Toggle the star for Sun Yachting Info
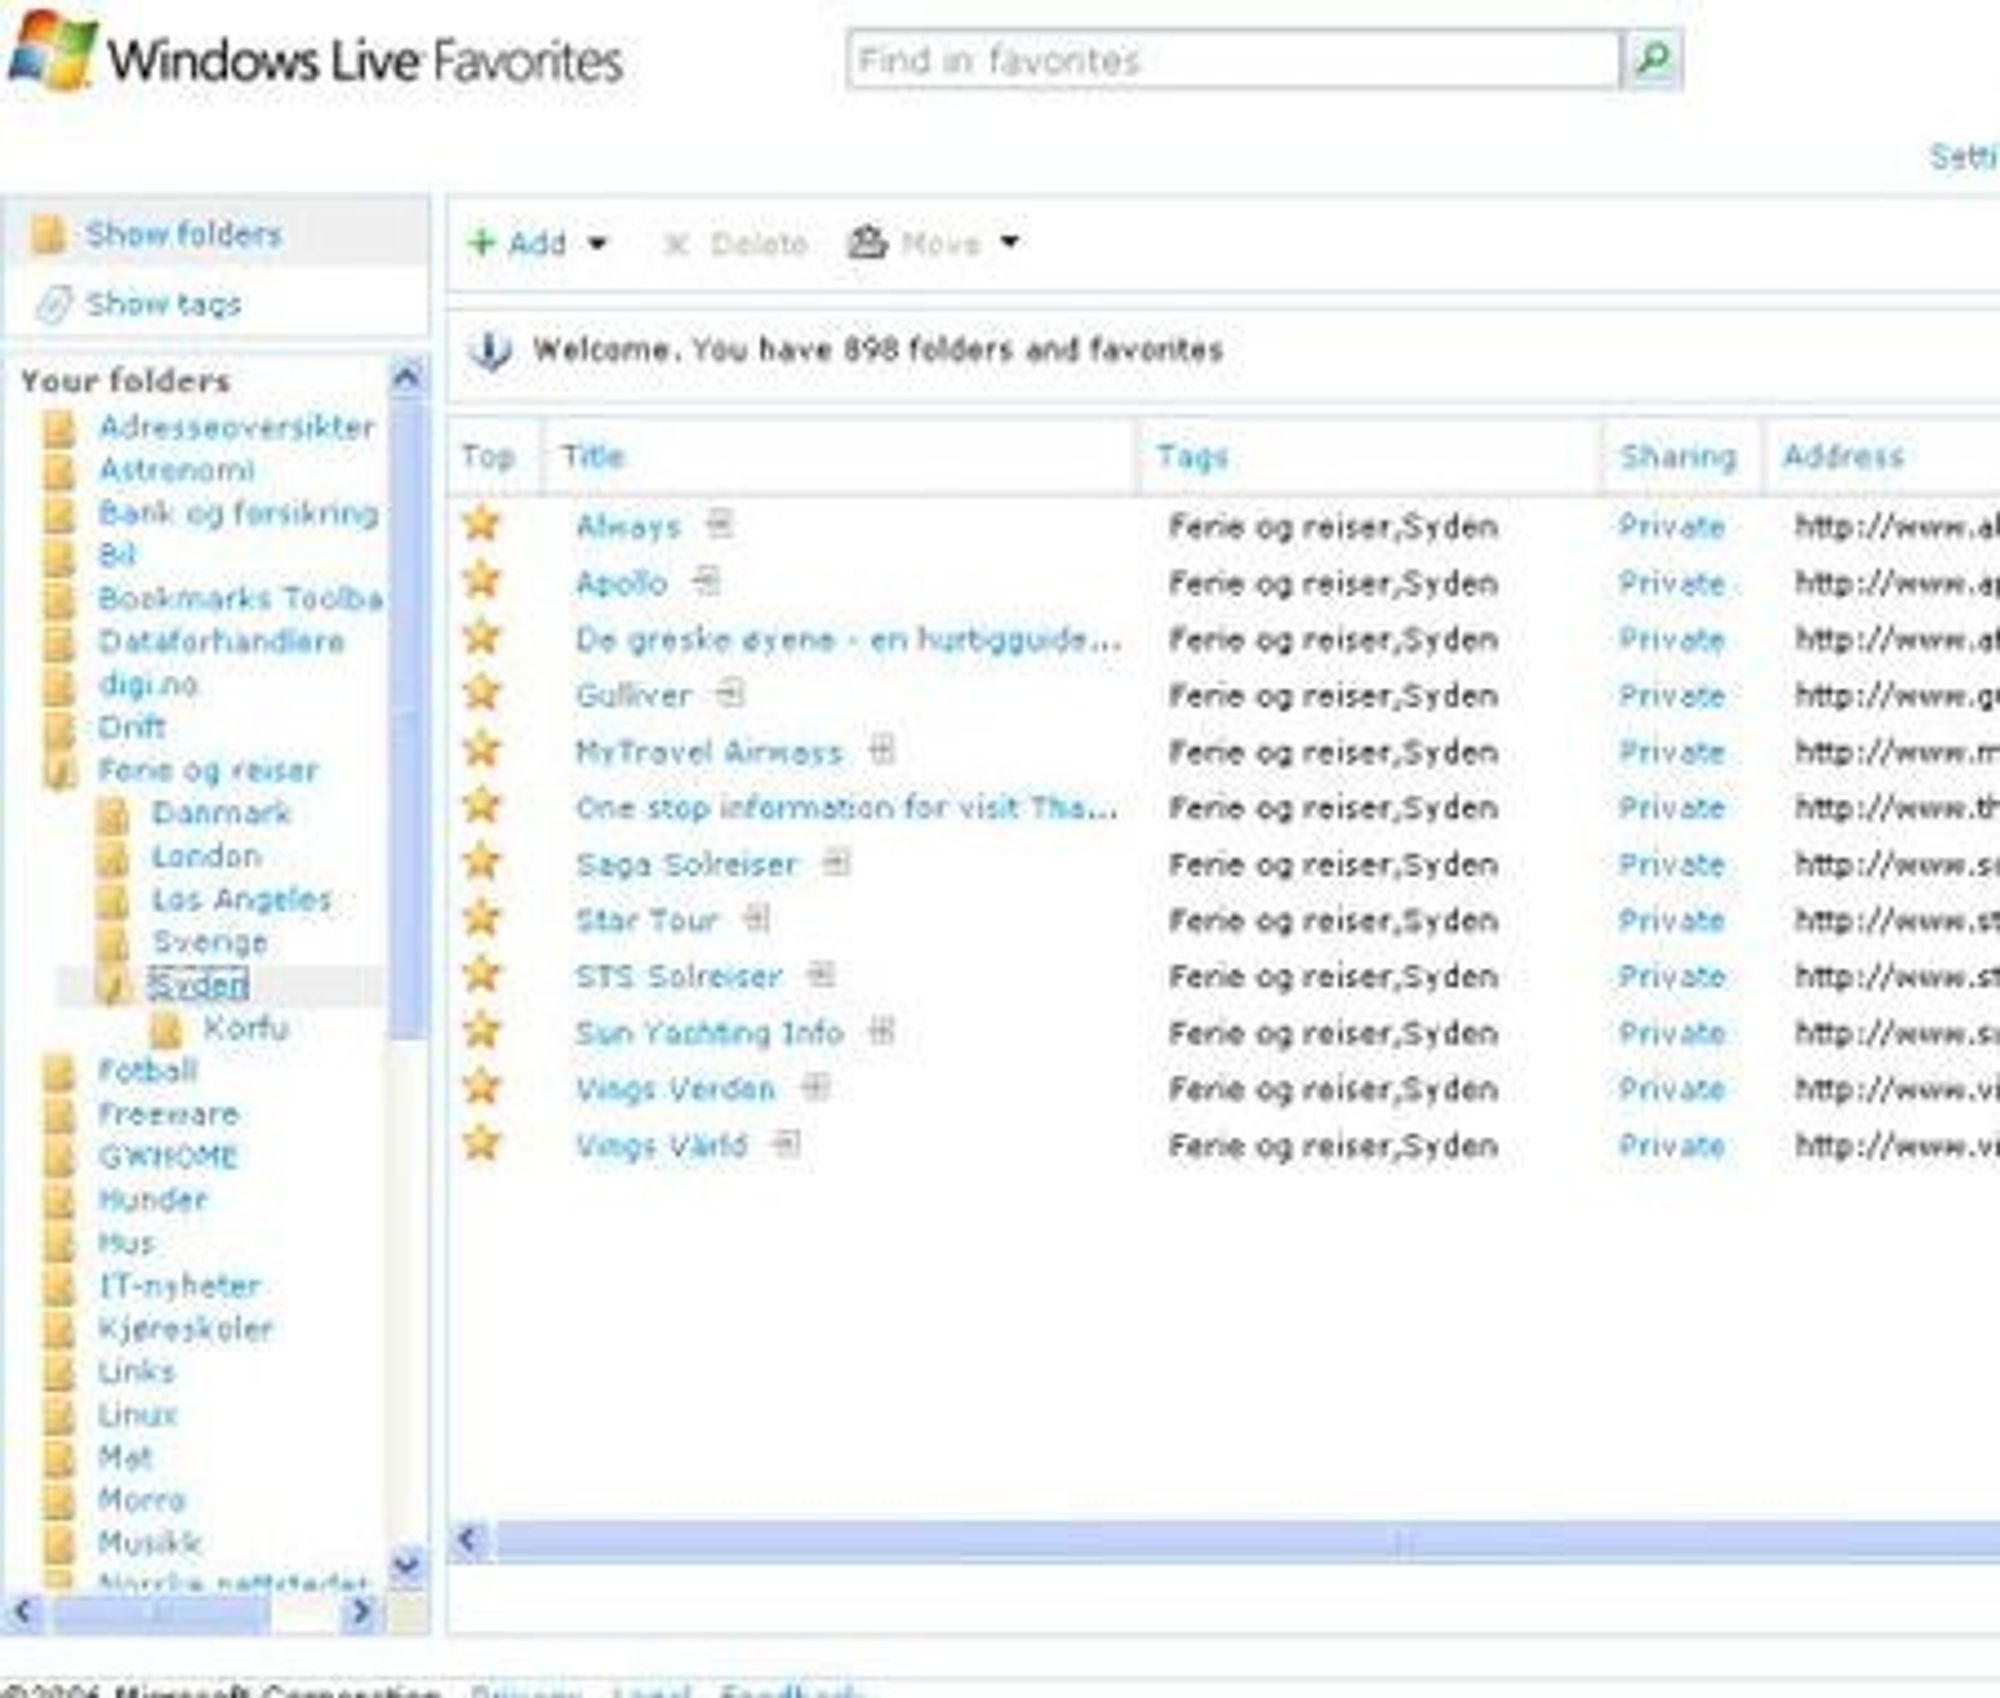The image size is (2000, 1698). coord(482,1029)
